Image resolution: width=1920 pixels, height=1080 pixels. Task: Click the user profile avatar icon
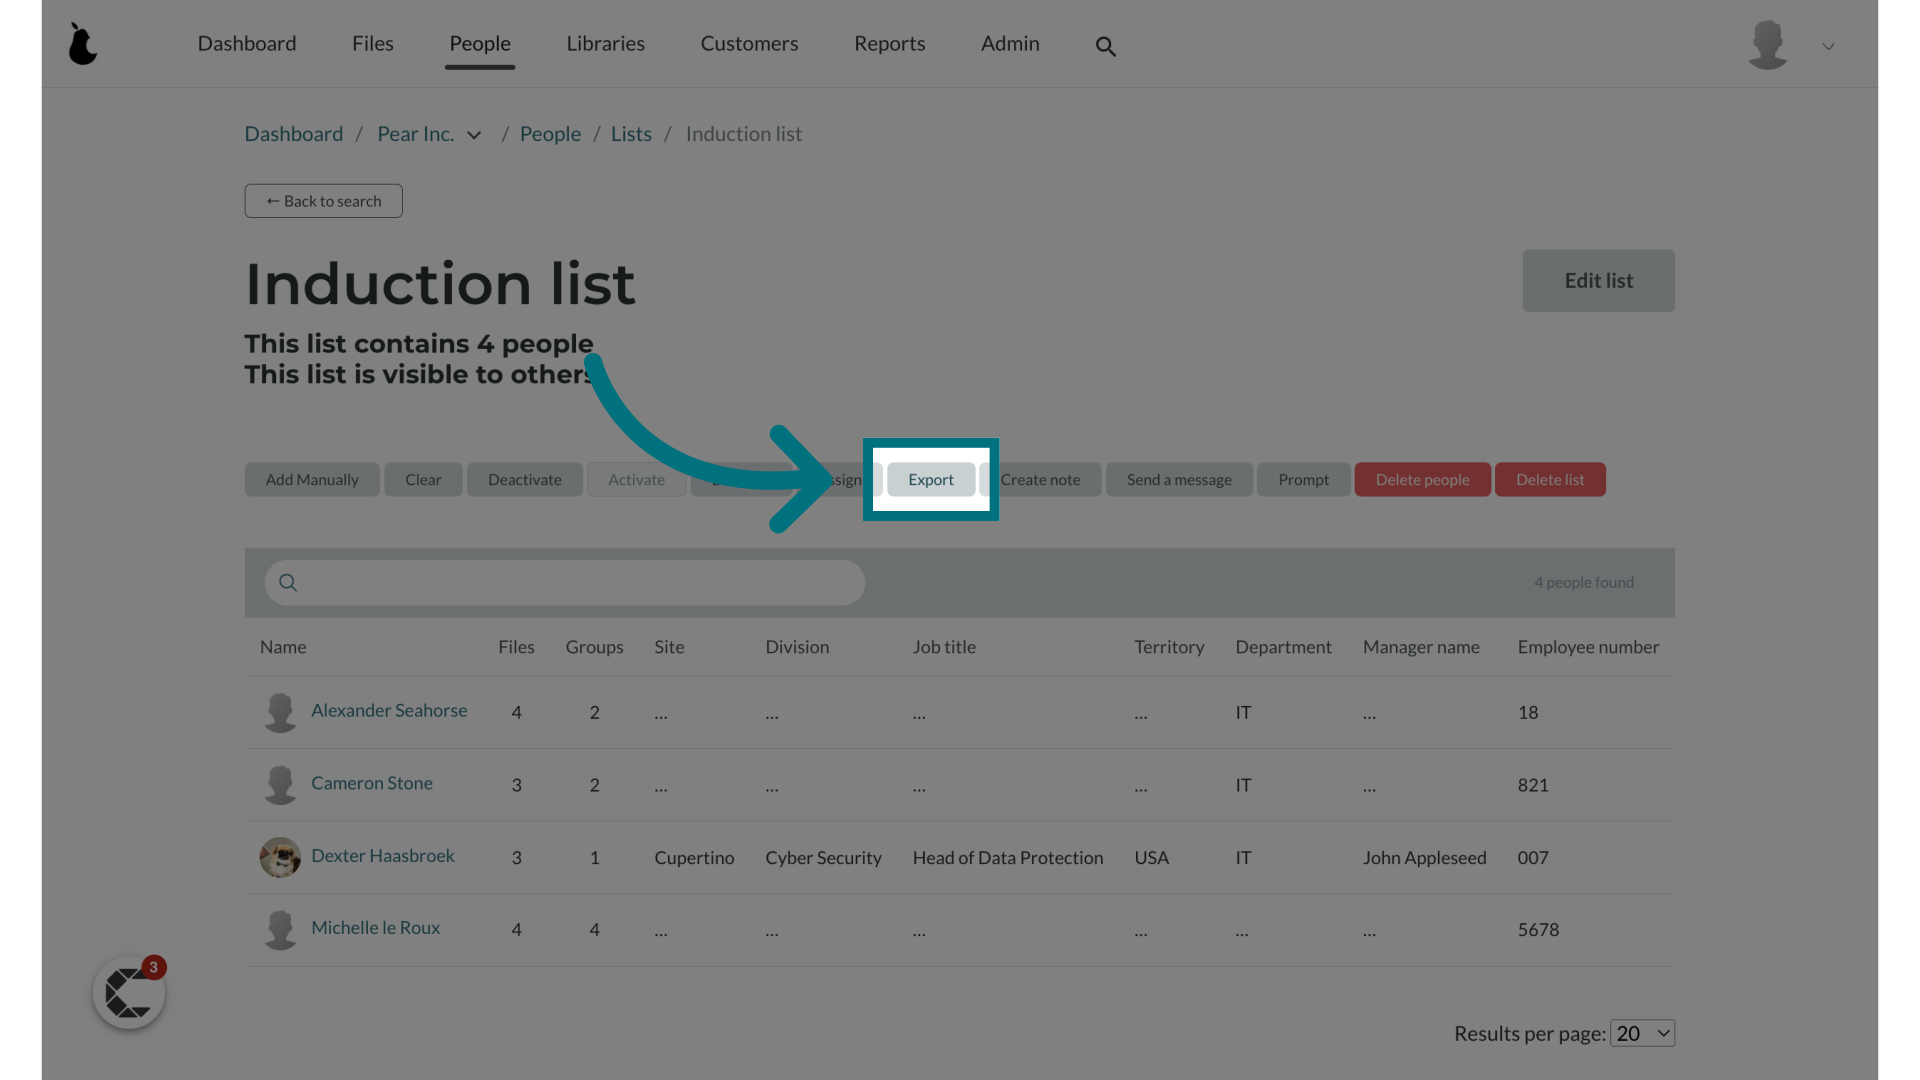point(1767,45)
